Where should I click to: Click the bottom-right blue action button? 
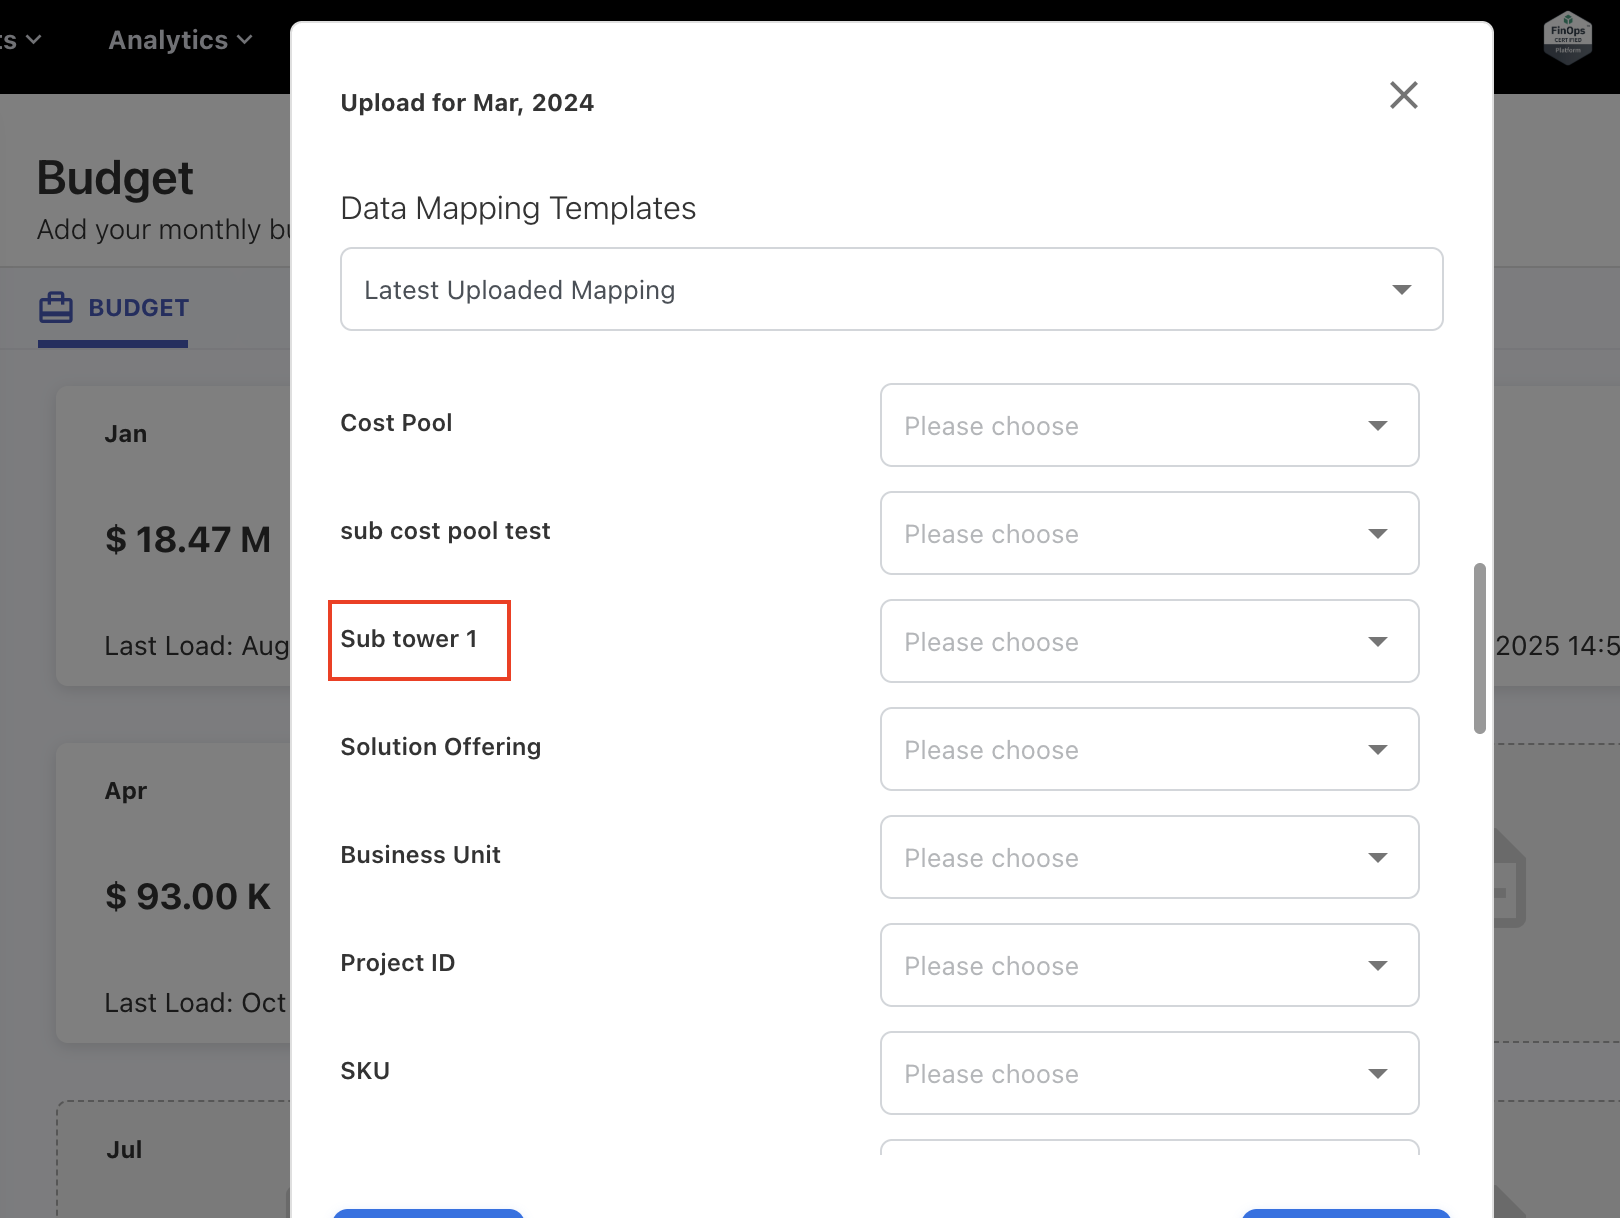pyautogui.click(x=1346, y=1214)
